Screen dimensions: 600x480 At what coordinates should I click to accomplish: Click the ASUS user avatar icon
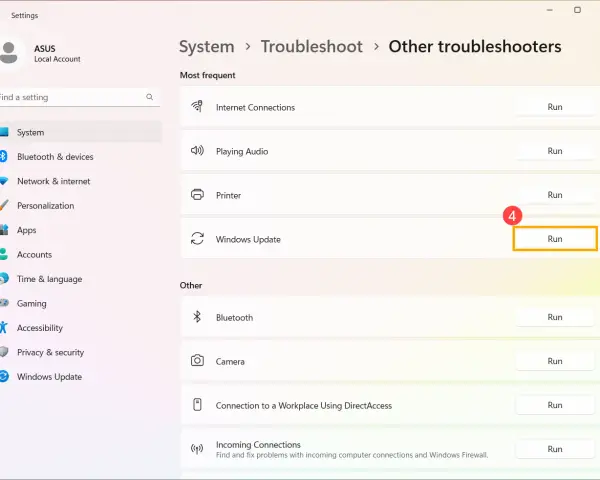[x=8, y=52]
